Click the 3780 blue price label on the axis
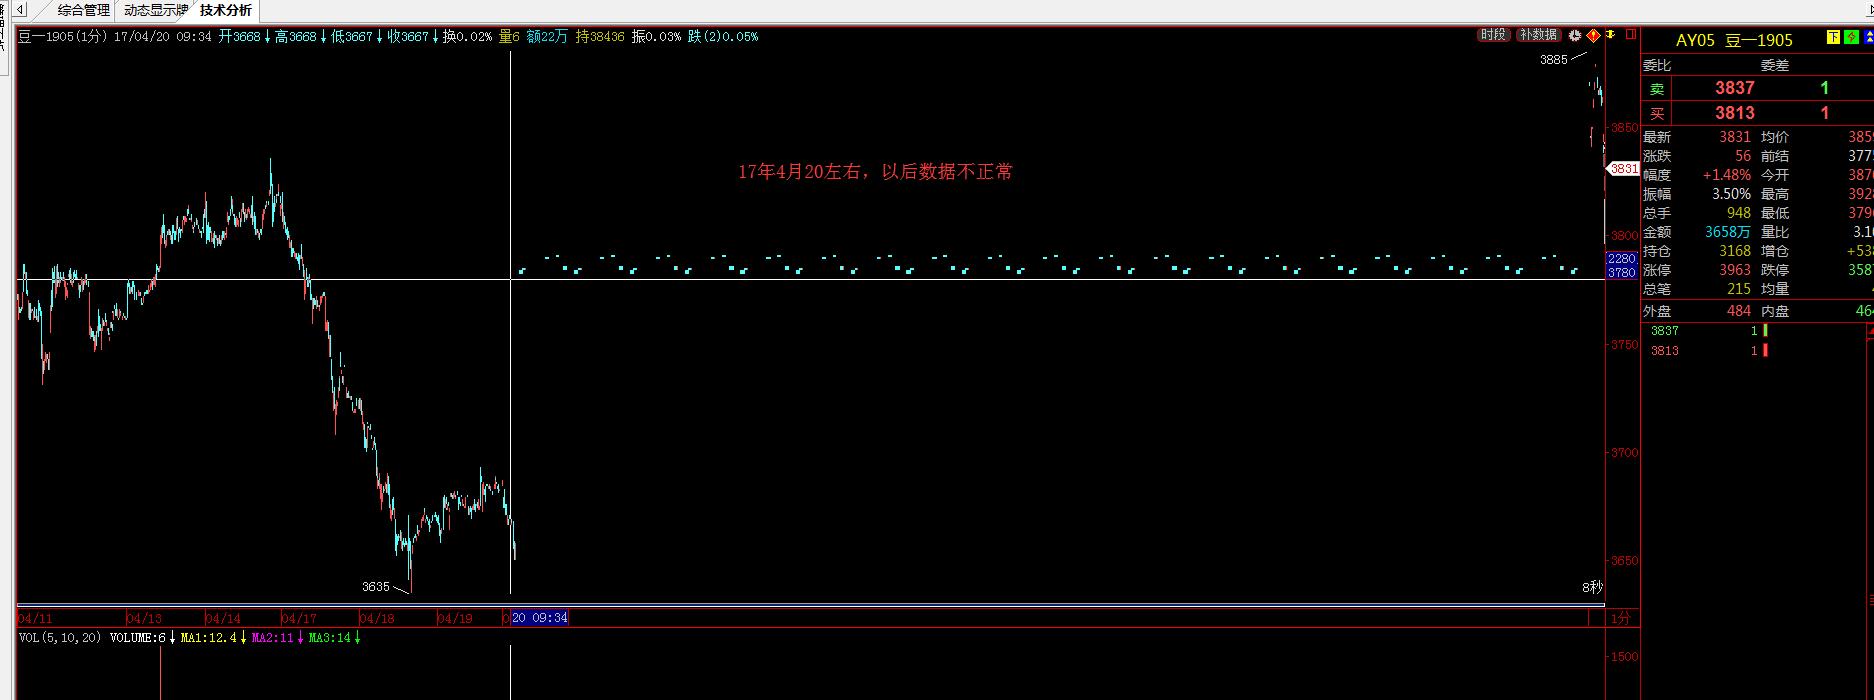Viewport: 1874px width, 700px height. (1621, 272)
